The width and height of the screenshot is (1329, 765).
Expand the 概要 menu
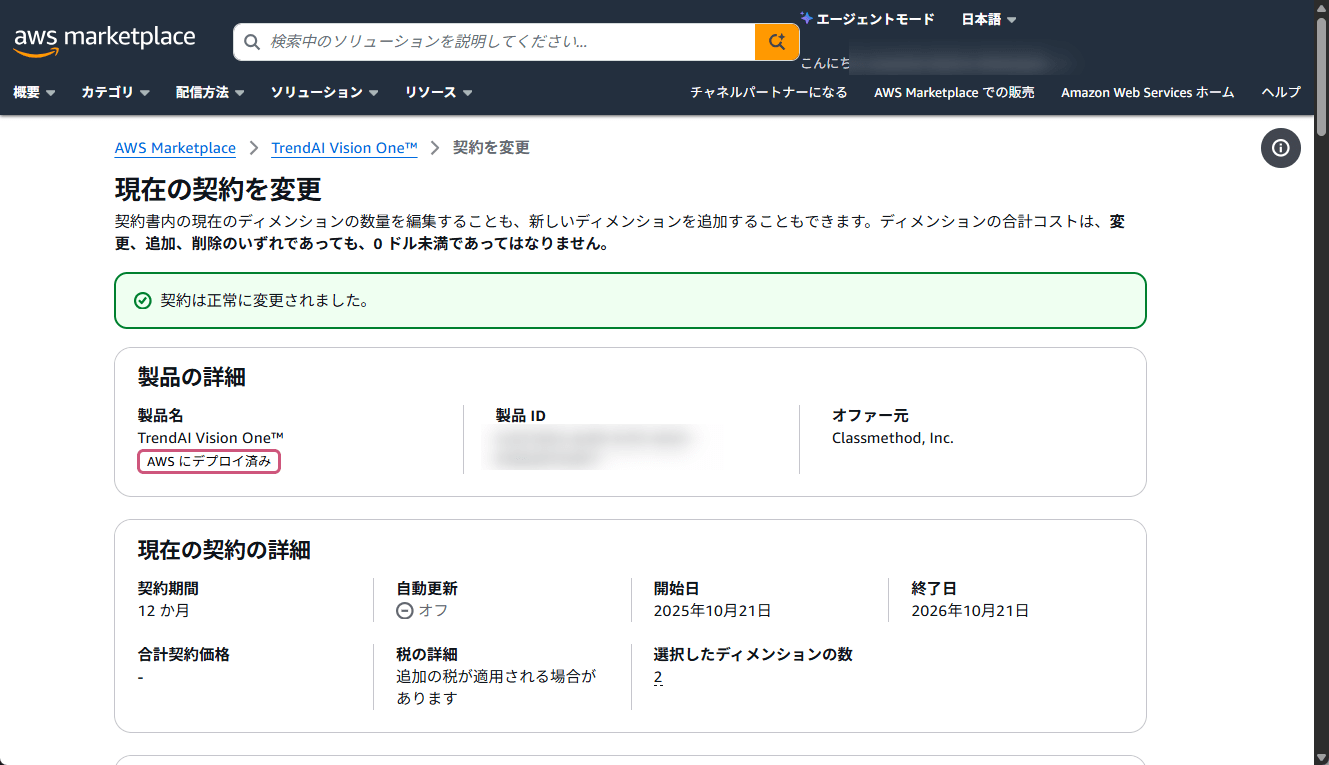click(34, 92)
